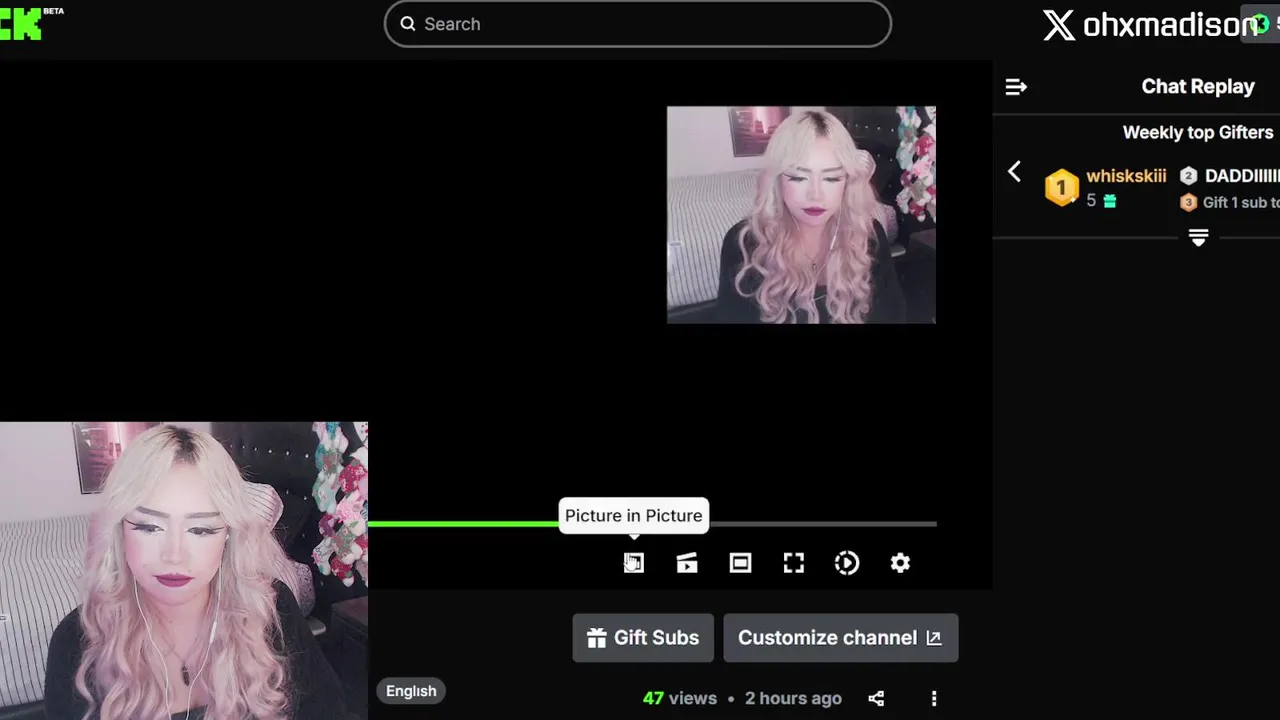Click the magnifier icon in the search bar

(408, 24)
